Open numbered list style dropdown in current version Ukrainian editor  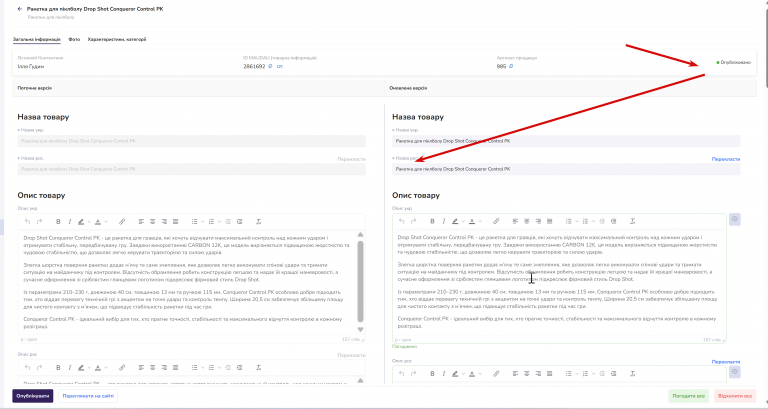coord(219,221)
